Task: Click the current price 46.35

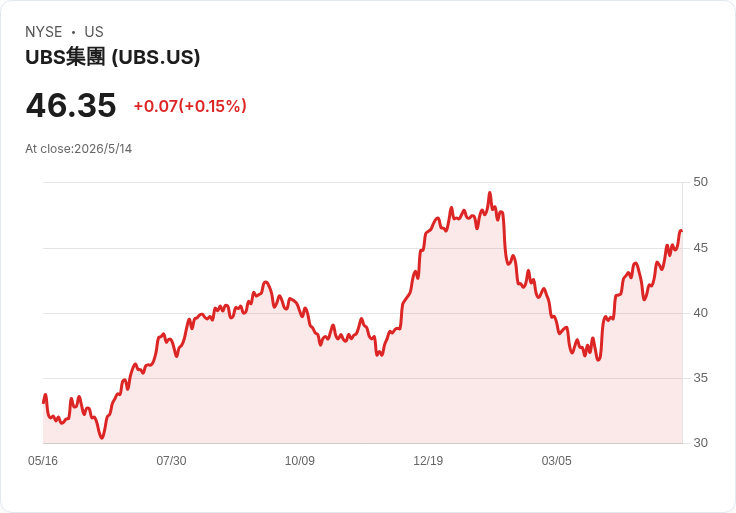Action: pyautogui.click(x=71, y=105)
